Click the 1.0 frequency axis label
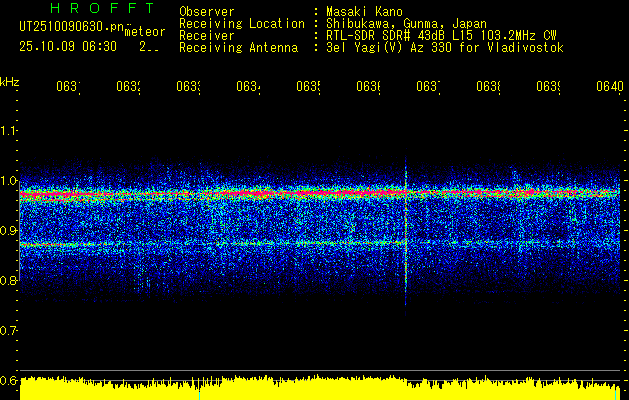Viewport: 629px width, 400px height. click(x=8, y=181)
